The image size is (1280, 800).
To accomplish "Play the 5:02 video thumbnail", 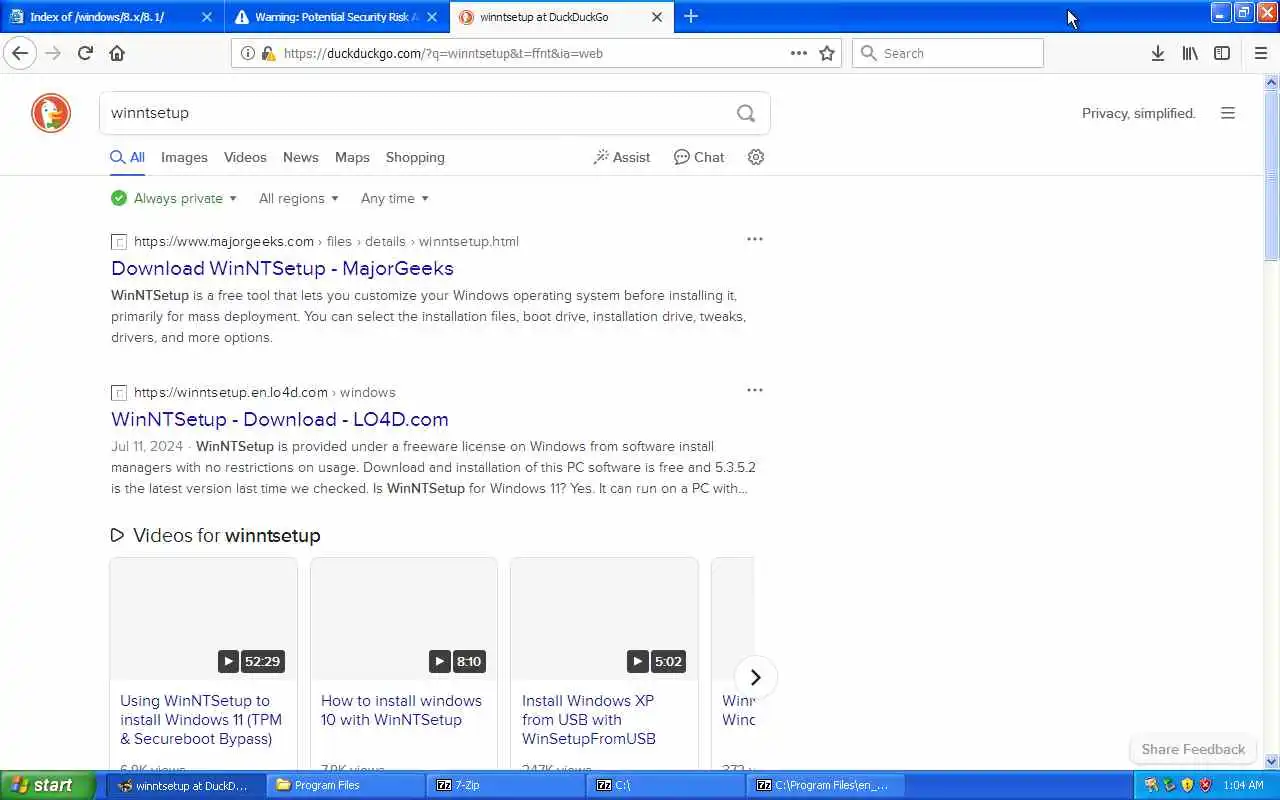I will pos(604,619).
